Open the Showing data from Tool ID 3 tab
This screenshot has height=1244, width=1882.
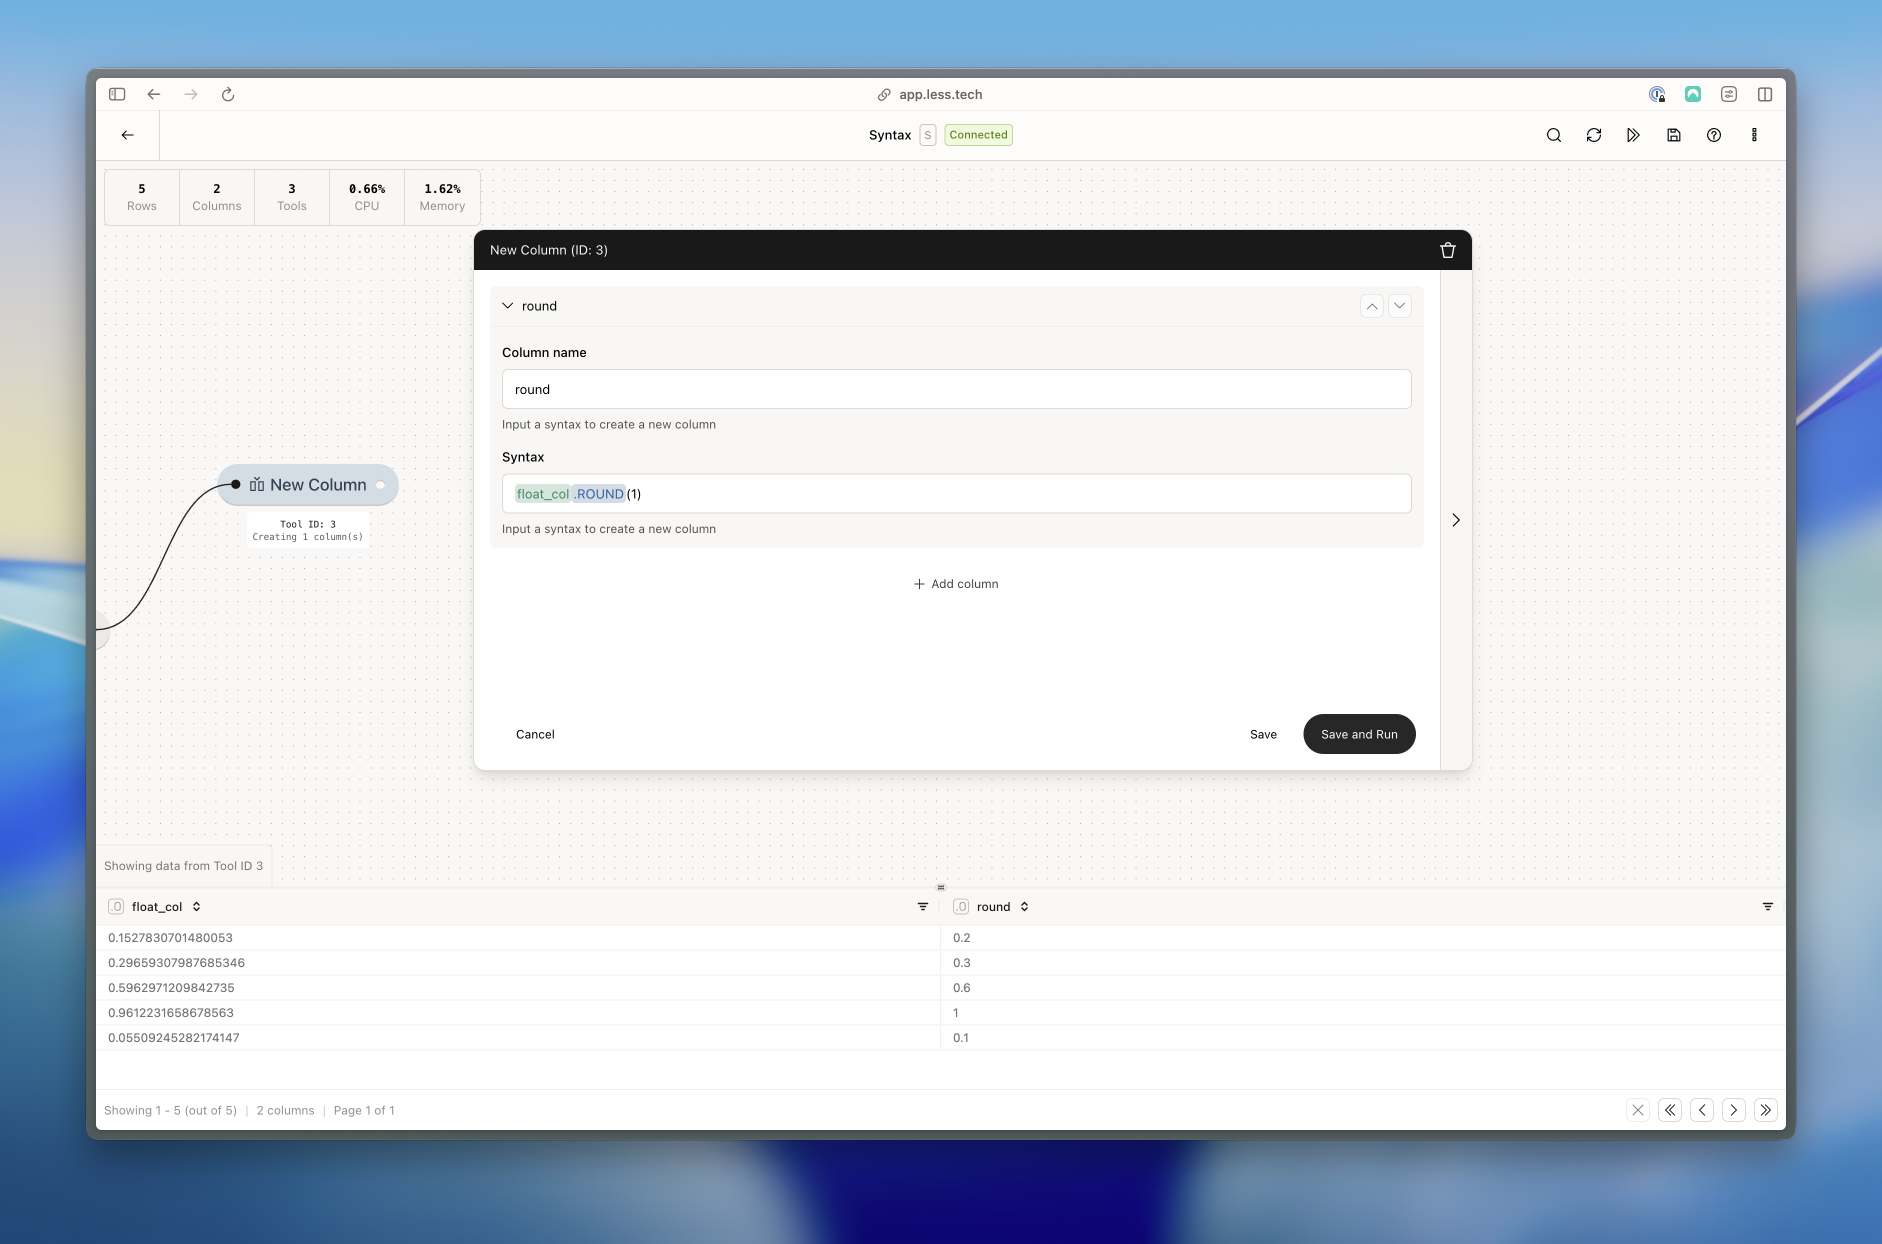(x=184, y=866)
